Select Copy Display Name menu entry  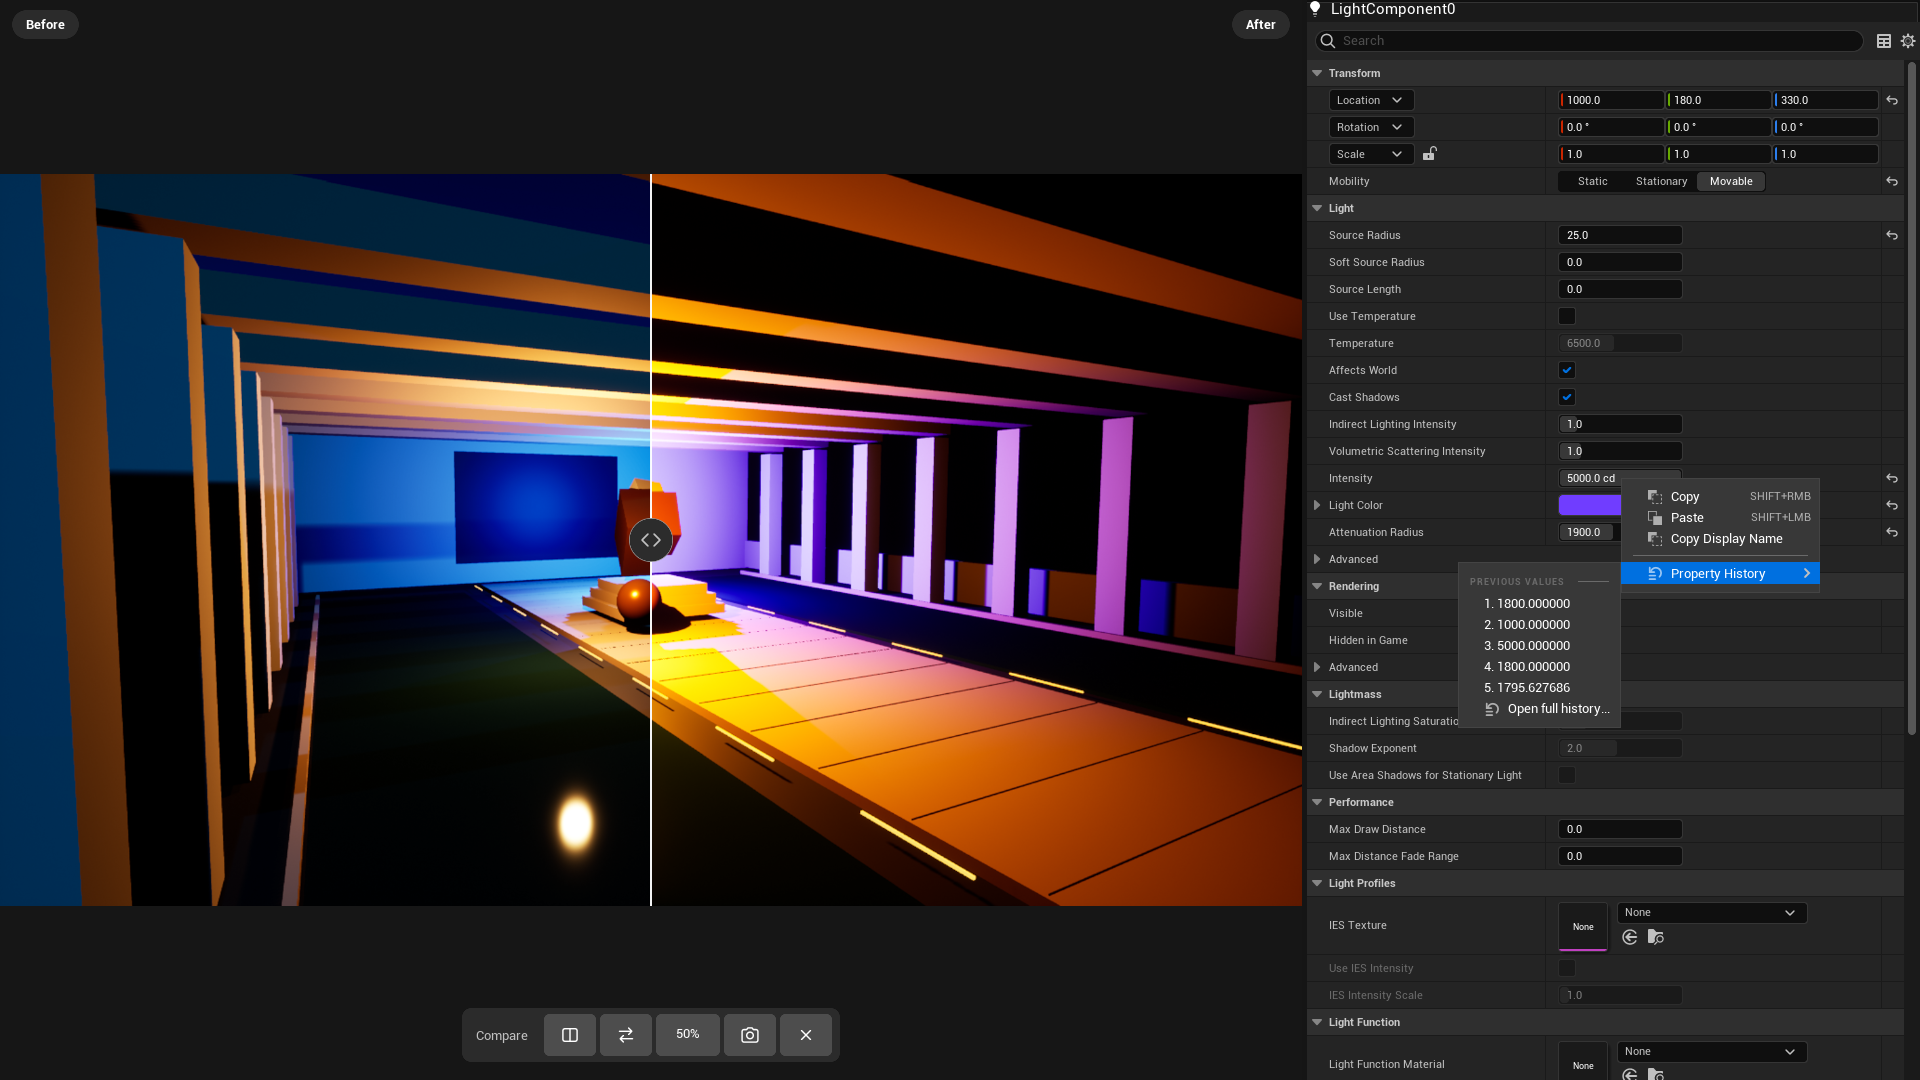pyautogui.click(x=1720, y=538)
